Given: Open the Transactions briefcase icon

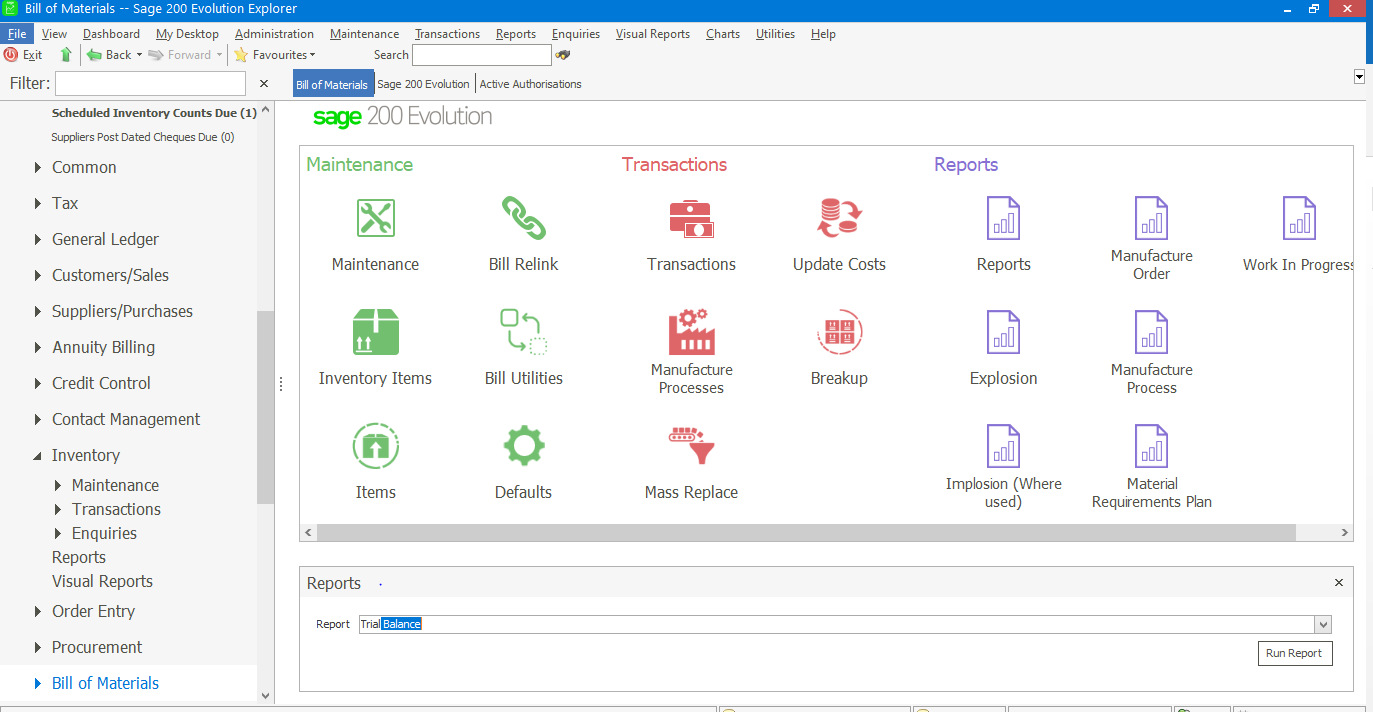Looking at the screenshot, I should 691,218.
